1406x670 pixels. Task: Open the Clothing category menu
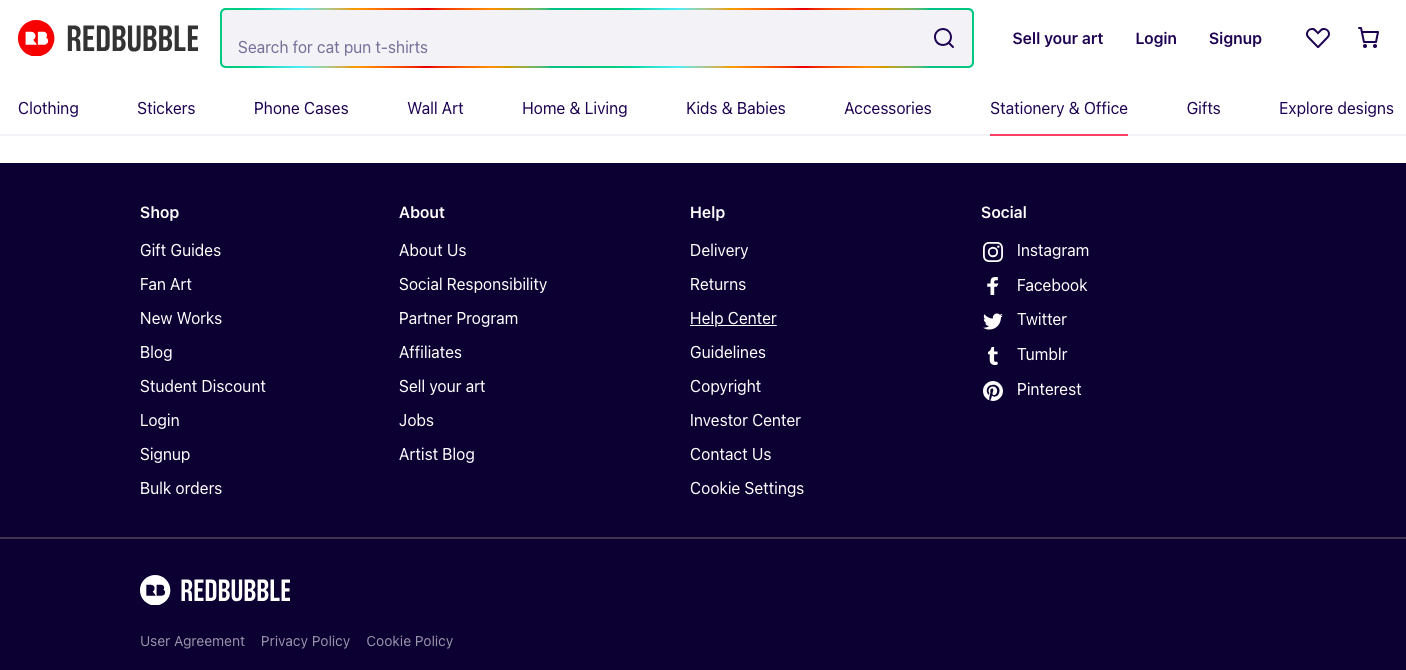tap(48, 108)
